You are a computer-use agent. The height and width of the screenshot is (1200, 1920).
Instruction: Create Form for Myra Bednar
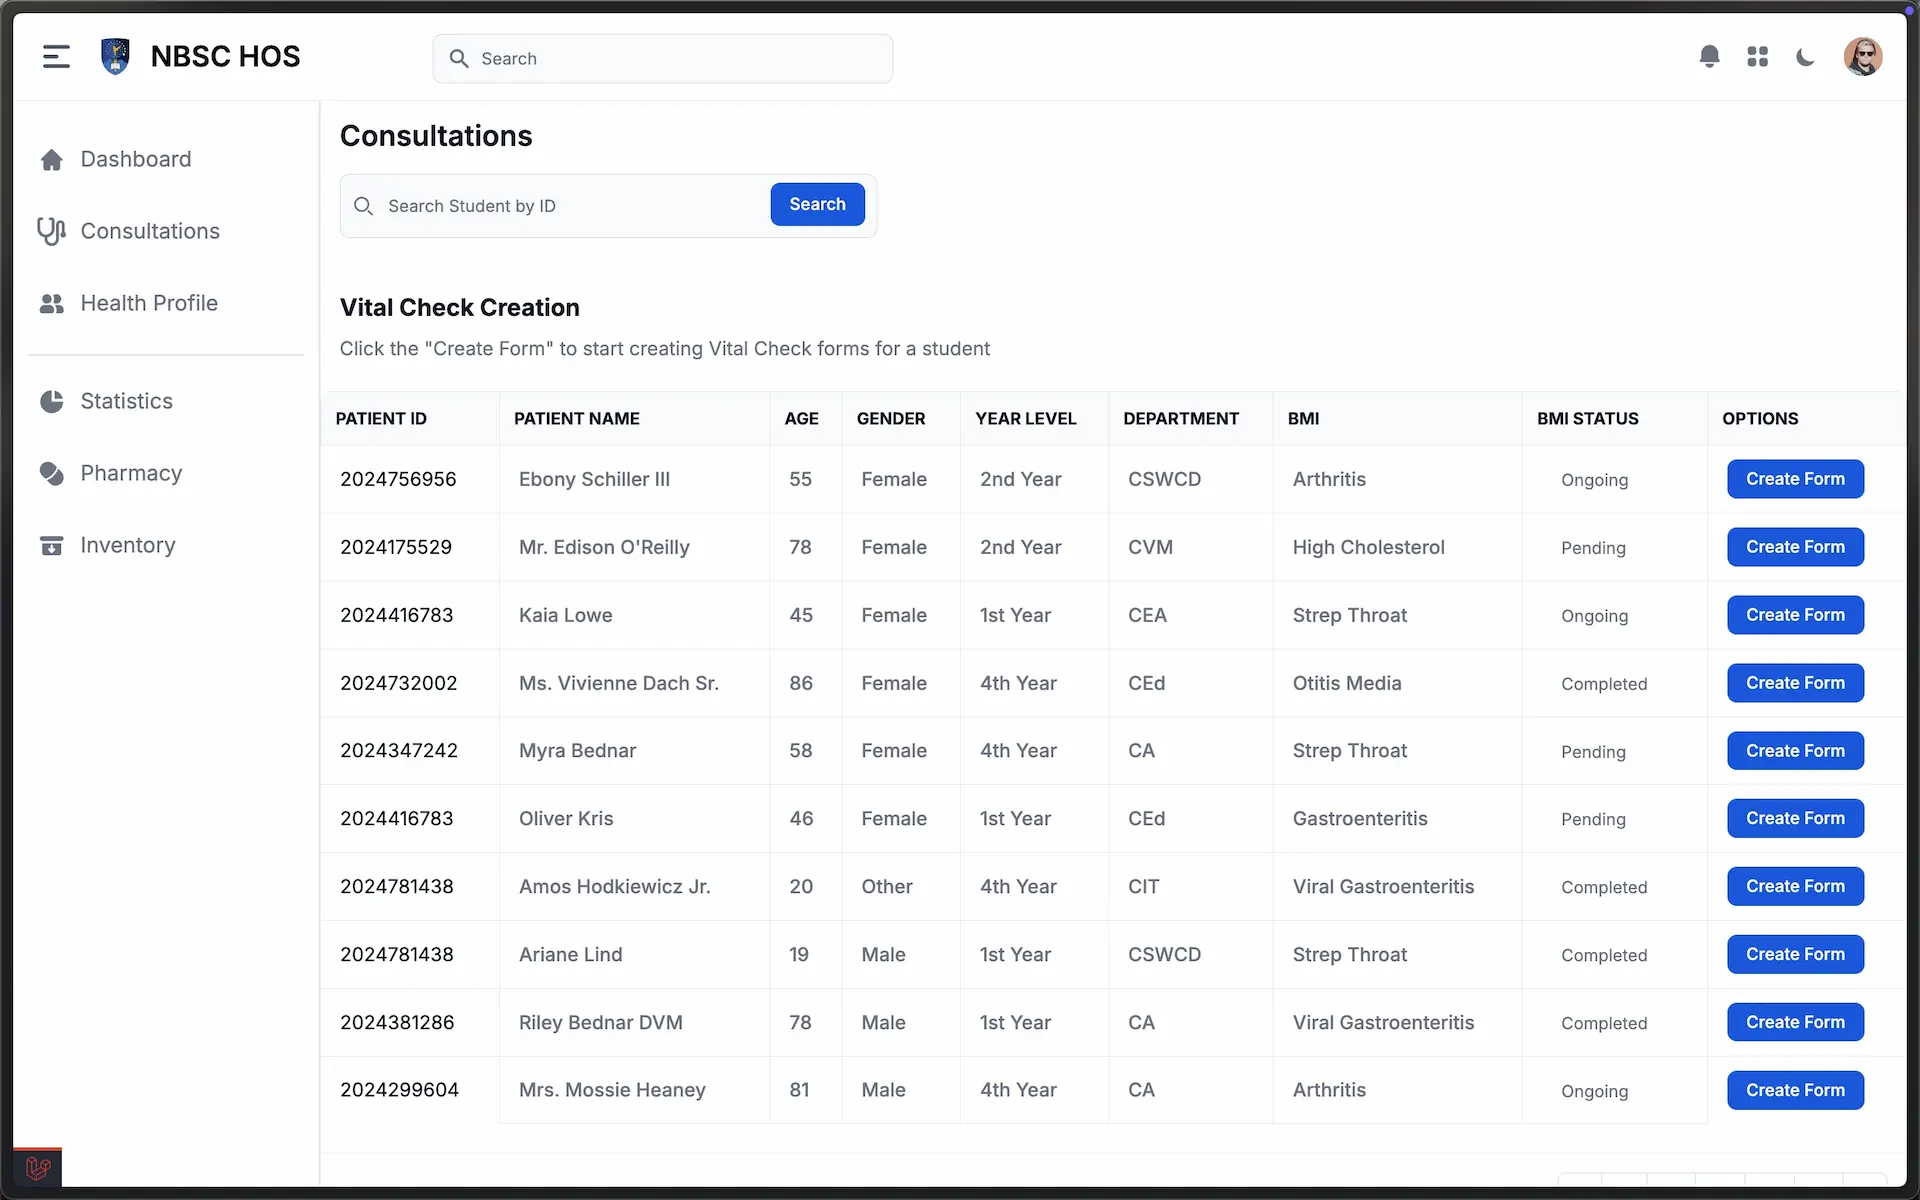pos(1795,751)
